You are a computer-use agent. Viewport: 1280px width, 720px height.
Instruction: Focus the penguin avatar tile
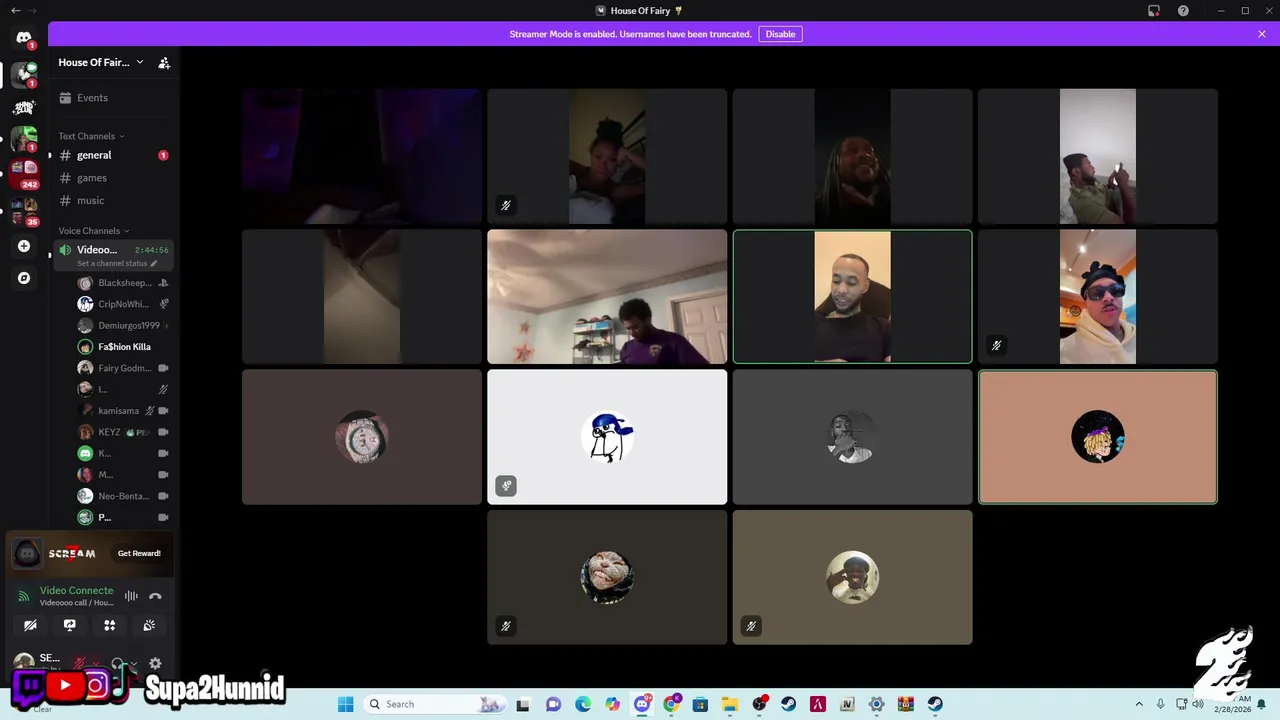point(607,437)
